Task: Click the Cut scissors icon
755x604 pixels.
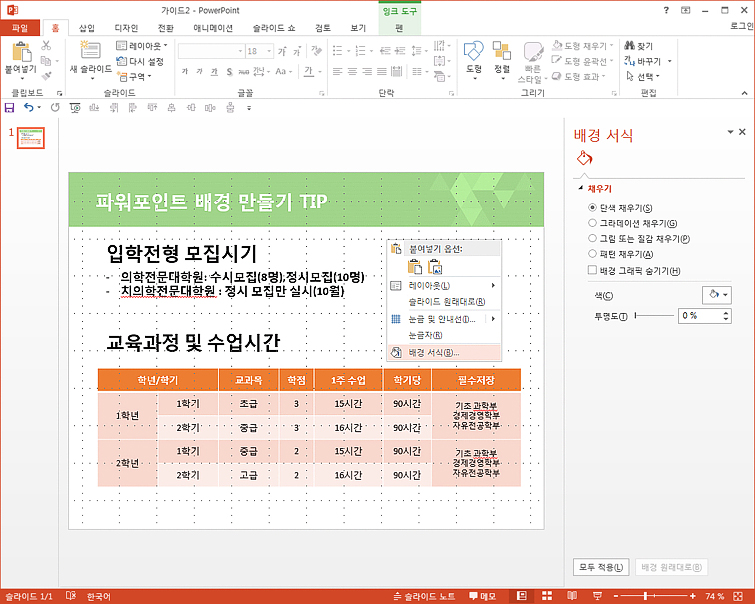Action: pyautogui.click(x=46, y=45)
